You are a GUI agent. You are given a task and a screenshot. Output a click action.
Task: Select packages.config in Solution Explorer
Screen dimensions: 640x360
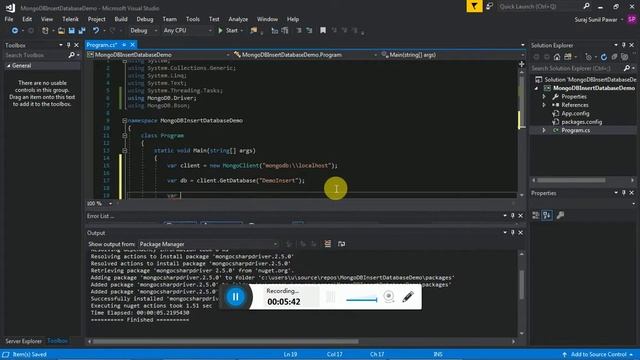581,122
